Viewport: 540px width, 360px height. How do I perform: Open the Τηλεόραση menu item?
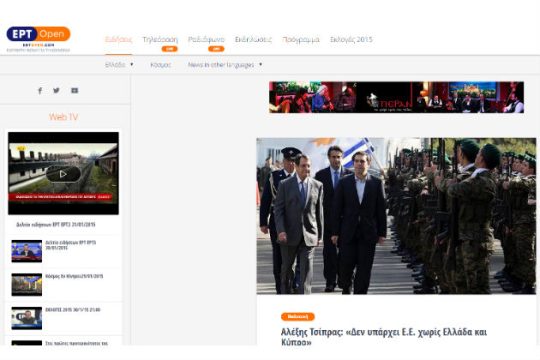pyautogui.click(x=160, y=39)
